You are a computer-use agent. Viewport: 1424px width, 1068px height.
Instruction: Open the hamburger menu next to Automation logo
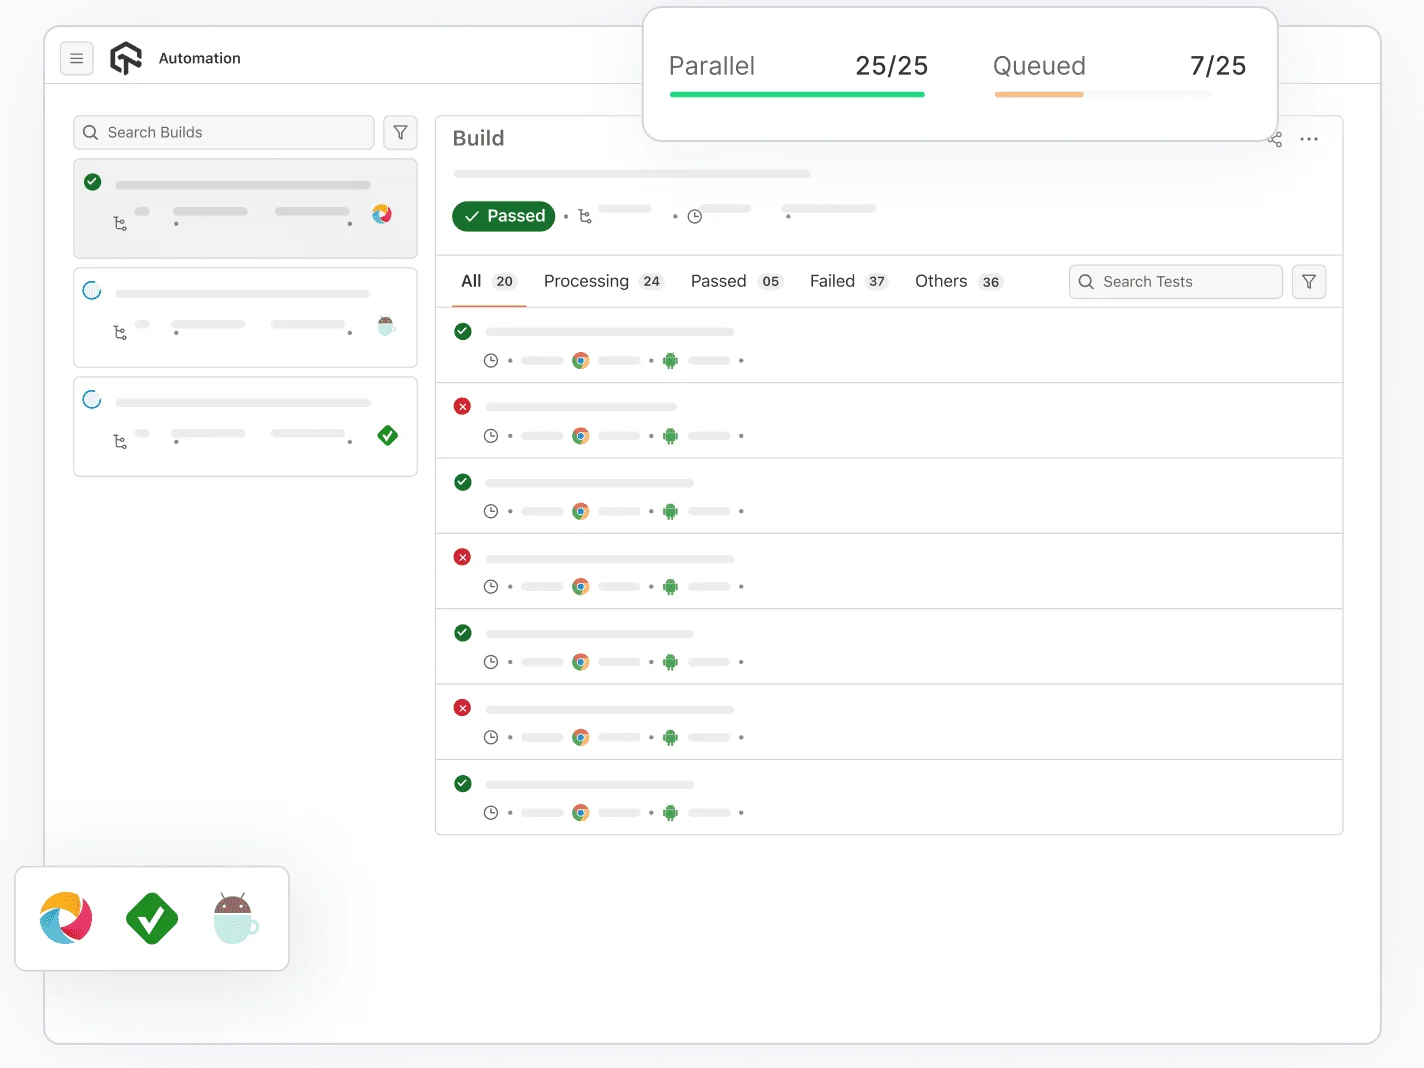click(x=77, y=58)
